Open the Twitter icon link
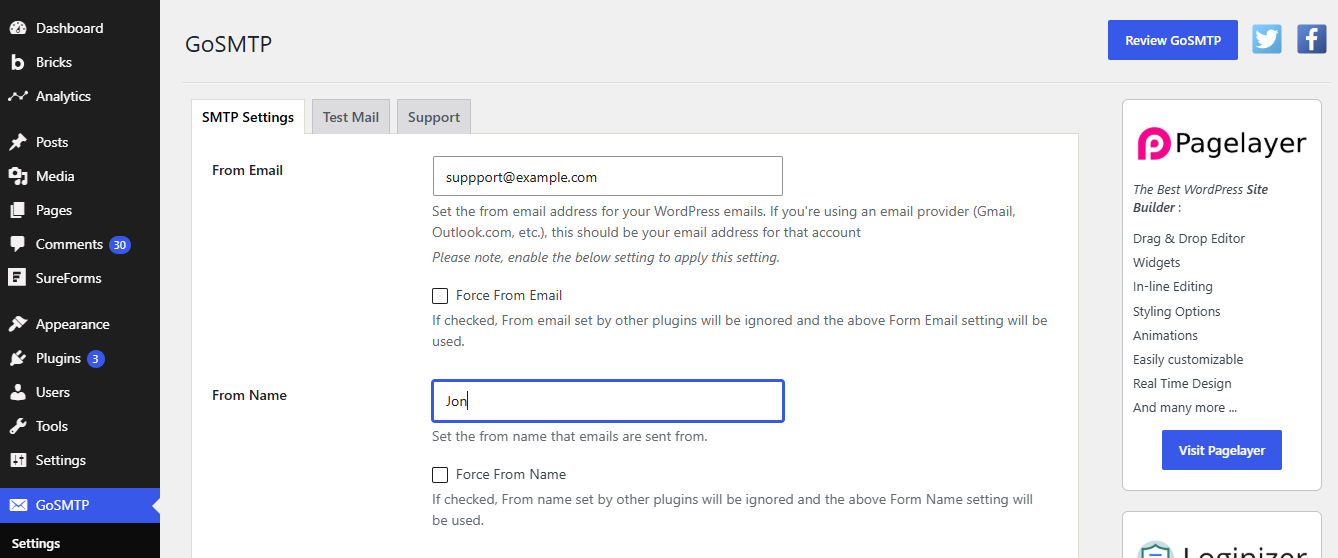Image resolution: width=1338 pixels, height=558 pixels. (1267, 39)
